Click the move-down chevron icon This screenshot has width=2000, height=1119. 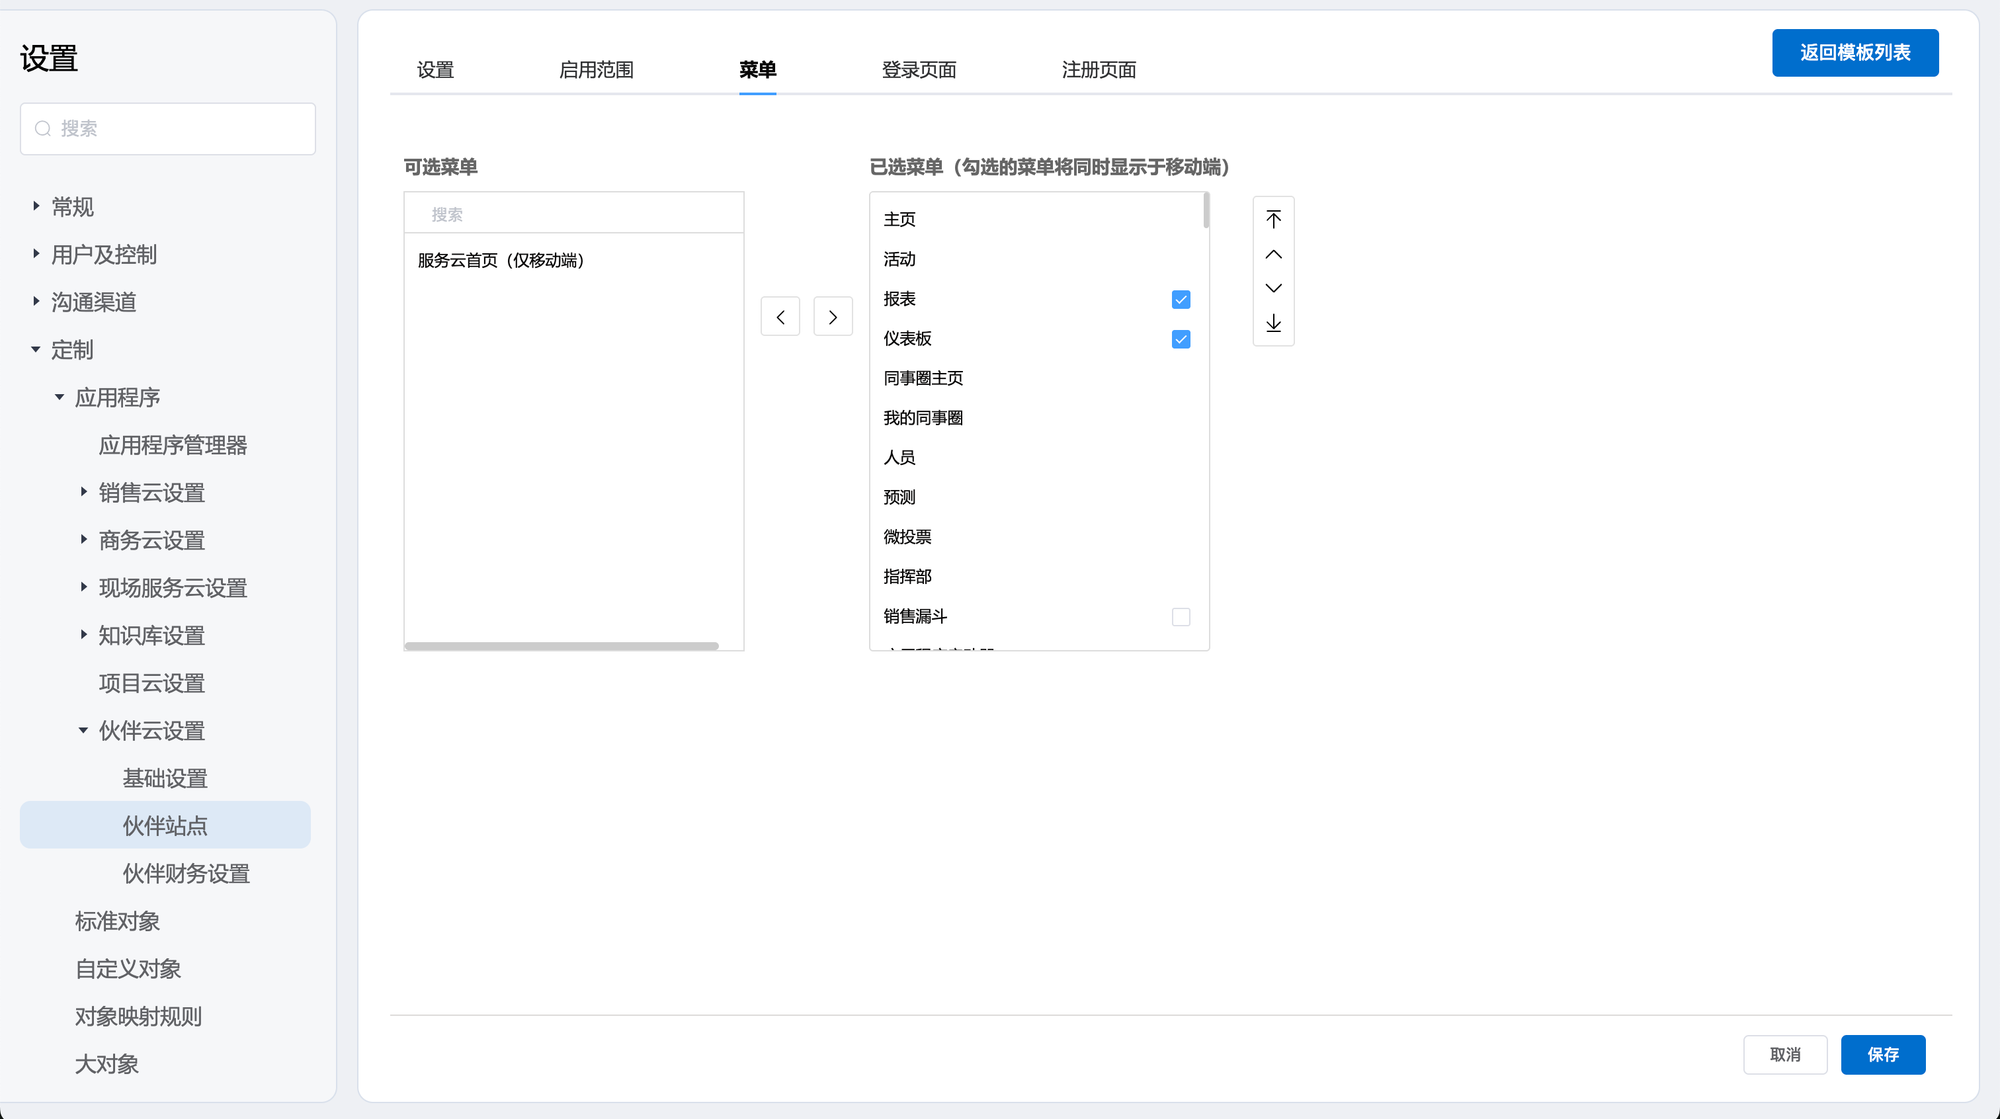click(1273, 288)
